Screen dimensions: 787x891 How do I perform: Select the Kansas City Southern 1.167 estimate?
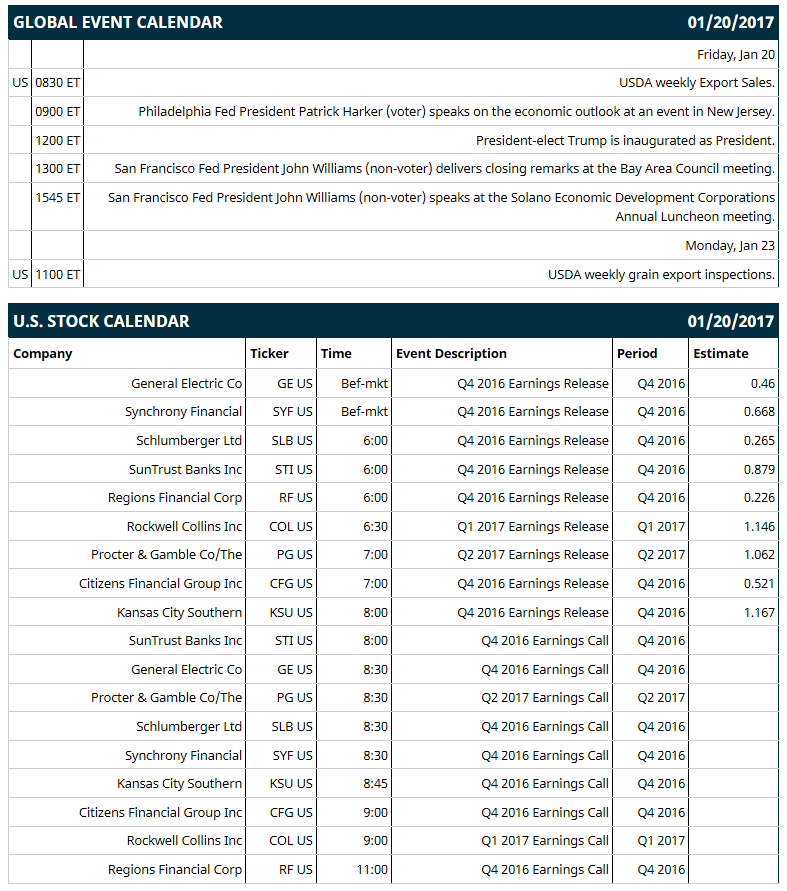(759, 613)
